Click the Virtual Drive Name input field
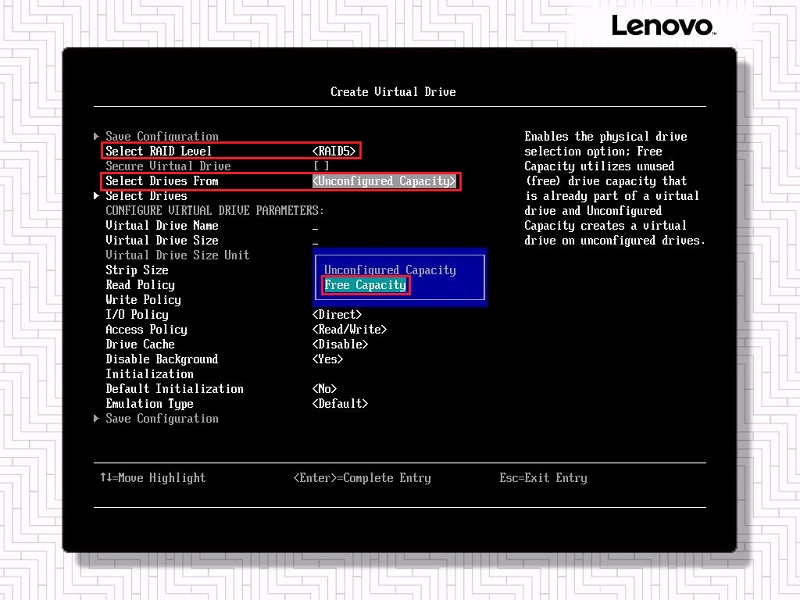Screen dimensions: 800x600 click(316, 226)
